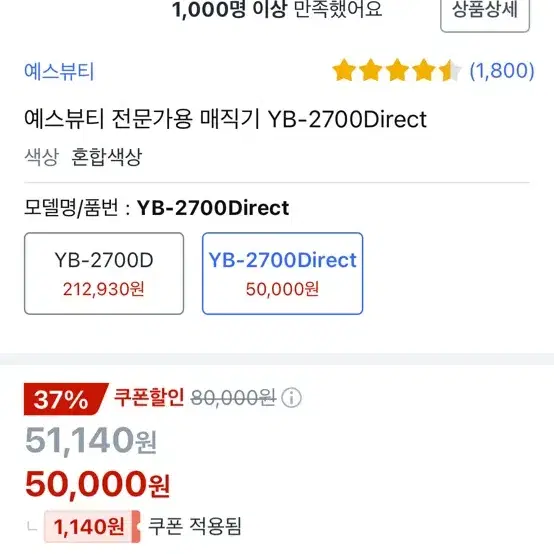Click the 모델명/품번 label
The image size is (554, 554).
pos(71,208)
